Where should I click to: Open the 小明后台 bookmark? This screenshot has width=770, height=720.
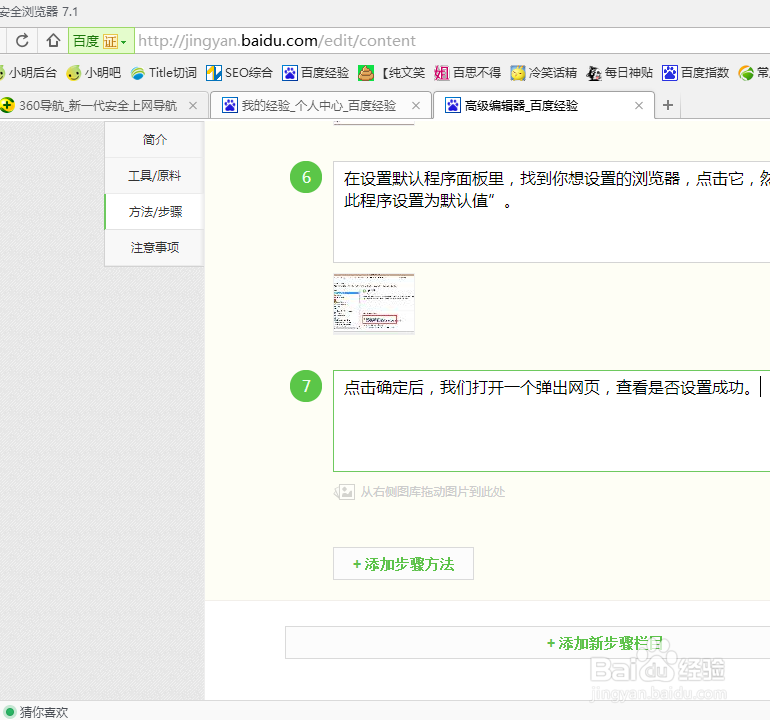(x=28, y=73)
